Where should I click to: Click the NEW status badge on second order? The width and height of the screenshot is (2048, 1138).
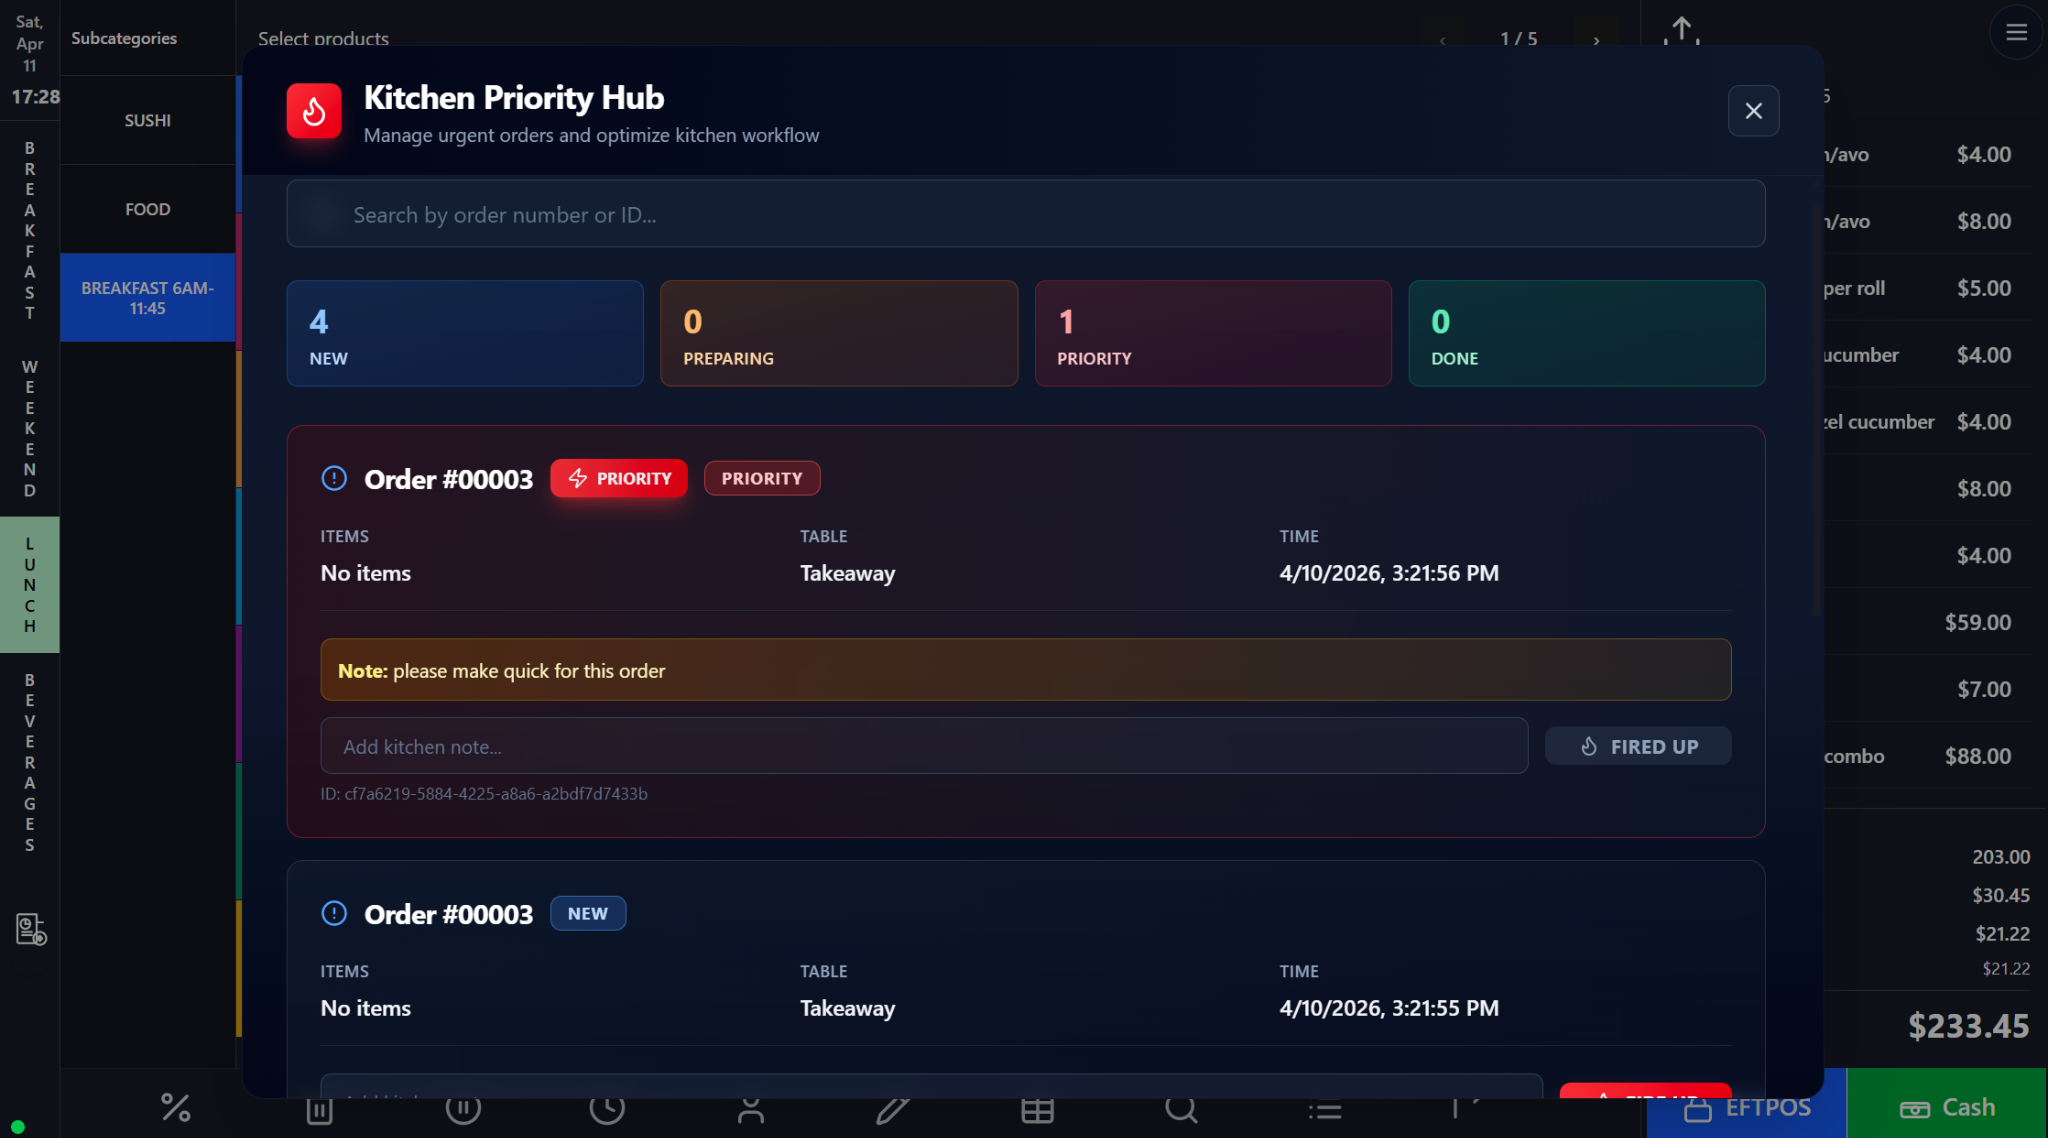pos(588,913)
